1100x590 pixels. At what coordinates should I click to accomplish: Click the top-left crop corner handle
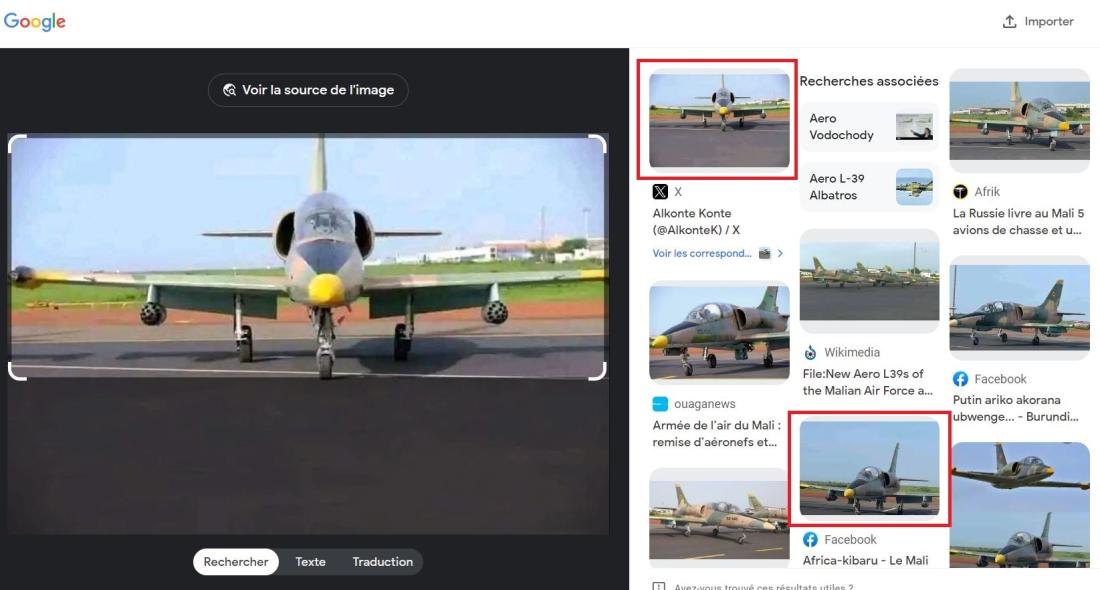click(16, 142)
